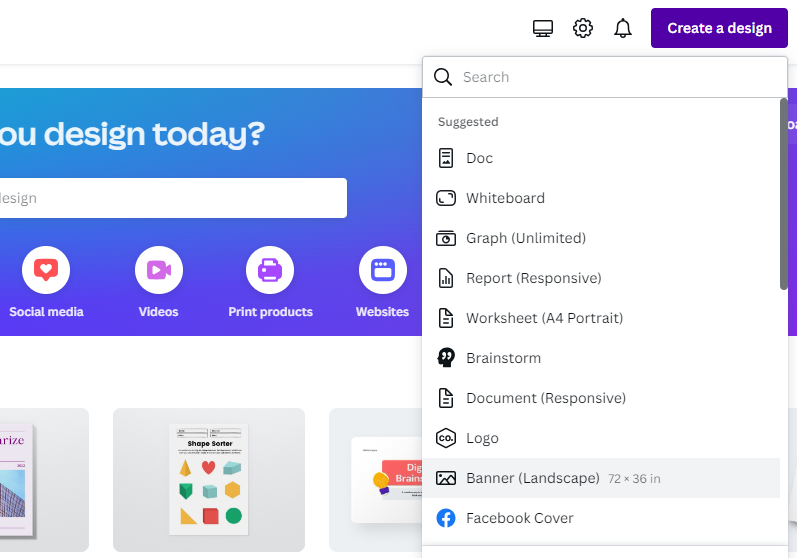Select Document (Responsive) entry
This screenshot has width=797, height=558.
click(x=601, y=398)
